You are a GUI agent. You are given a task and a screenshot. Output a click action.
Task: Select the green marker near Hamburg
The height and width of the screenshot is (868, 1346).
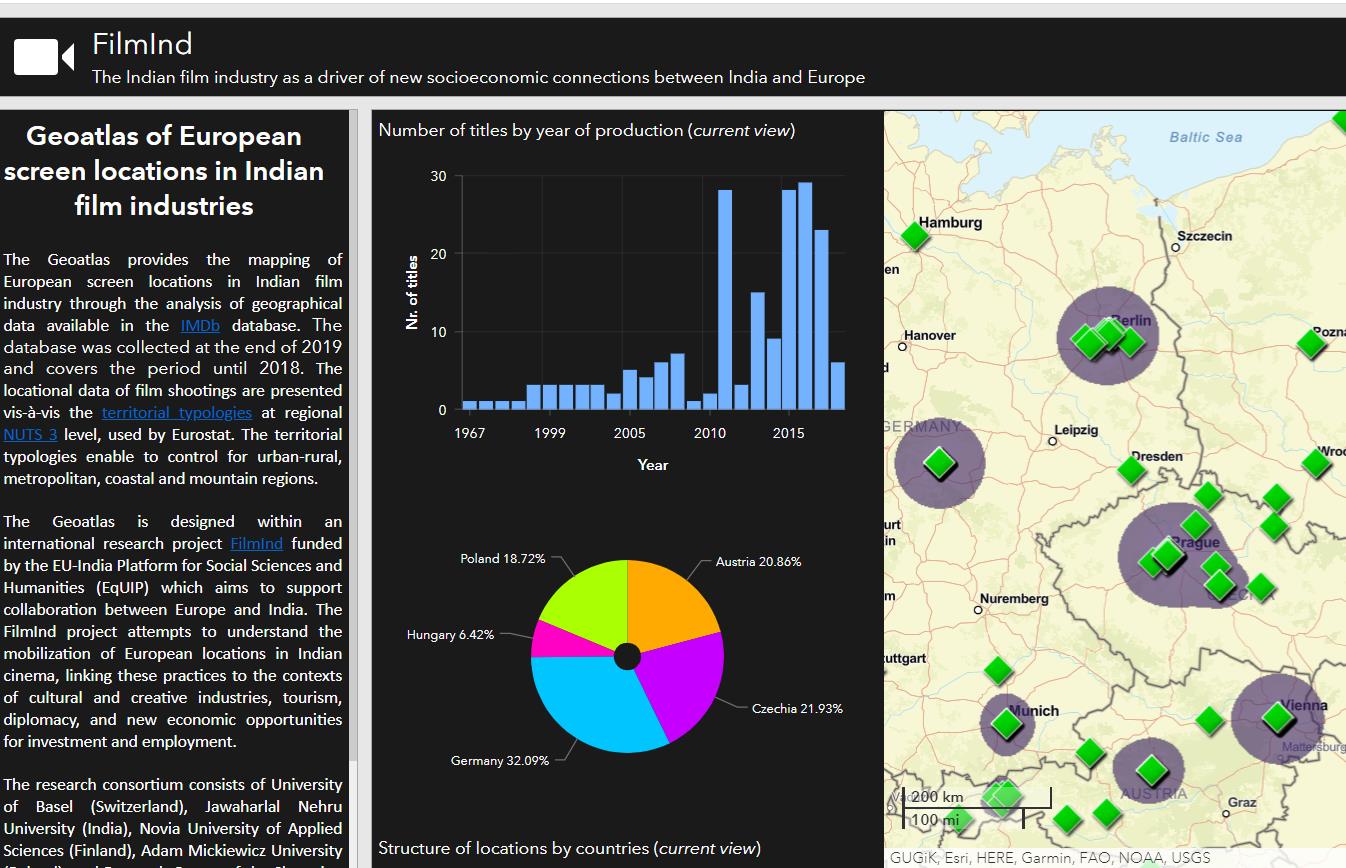(914, 237)
